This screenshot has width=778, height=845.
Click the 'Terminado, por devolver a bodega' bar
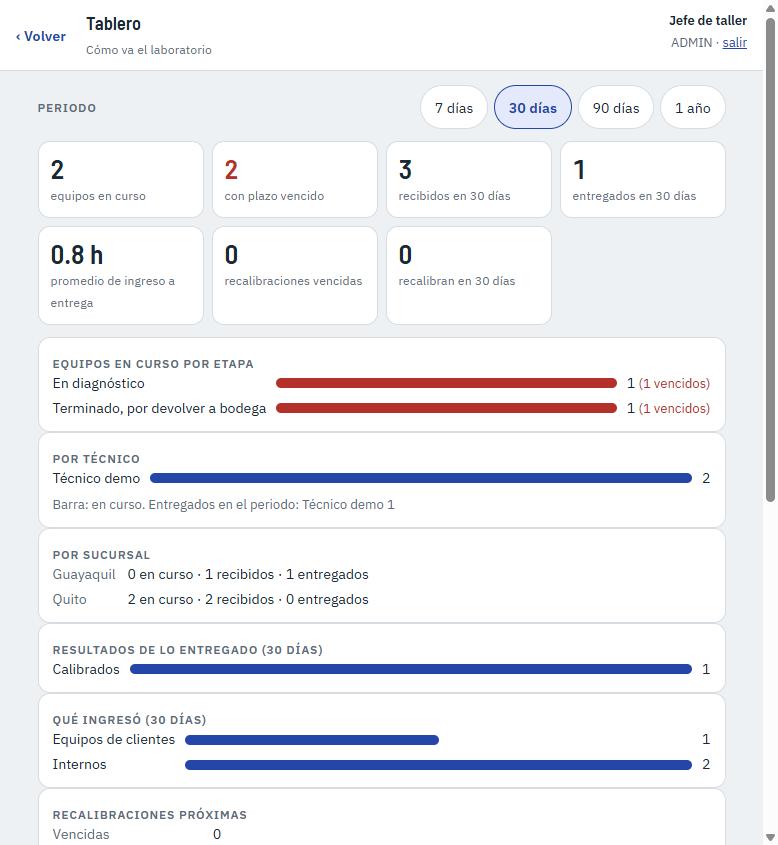[446, 408]
